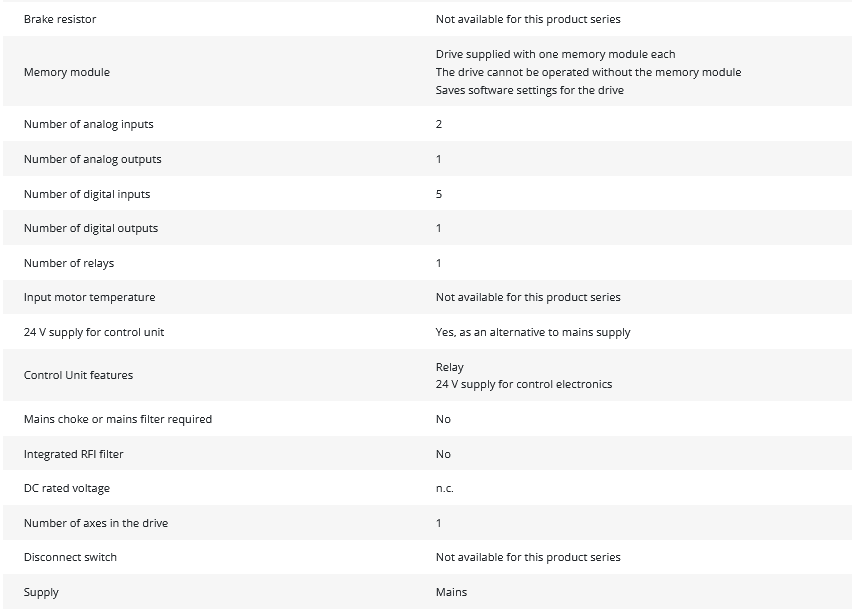This screenshot has width=857, height=614.
Task: Click the "Number of digital inputs" label
Action: click(x=87, y=194)
